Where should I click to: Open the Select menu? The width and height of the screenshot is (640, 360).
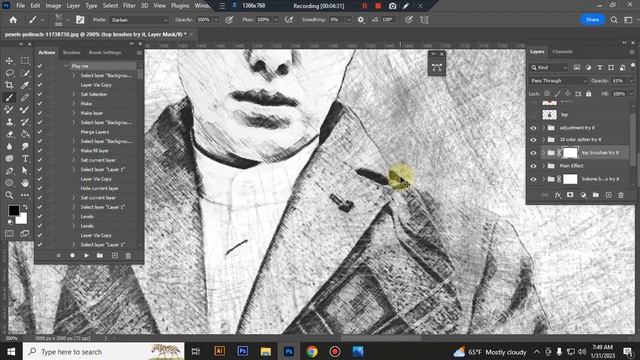click(x=110, y=6)
